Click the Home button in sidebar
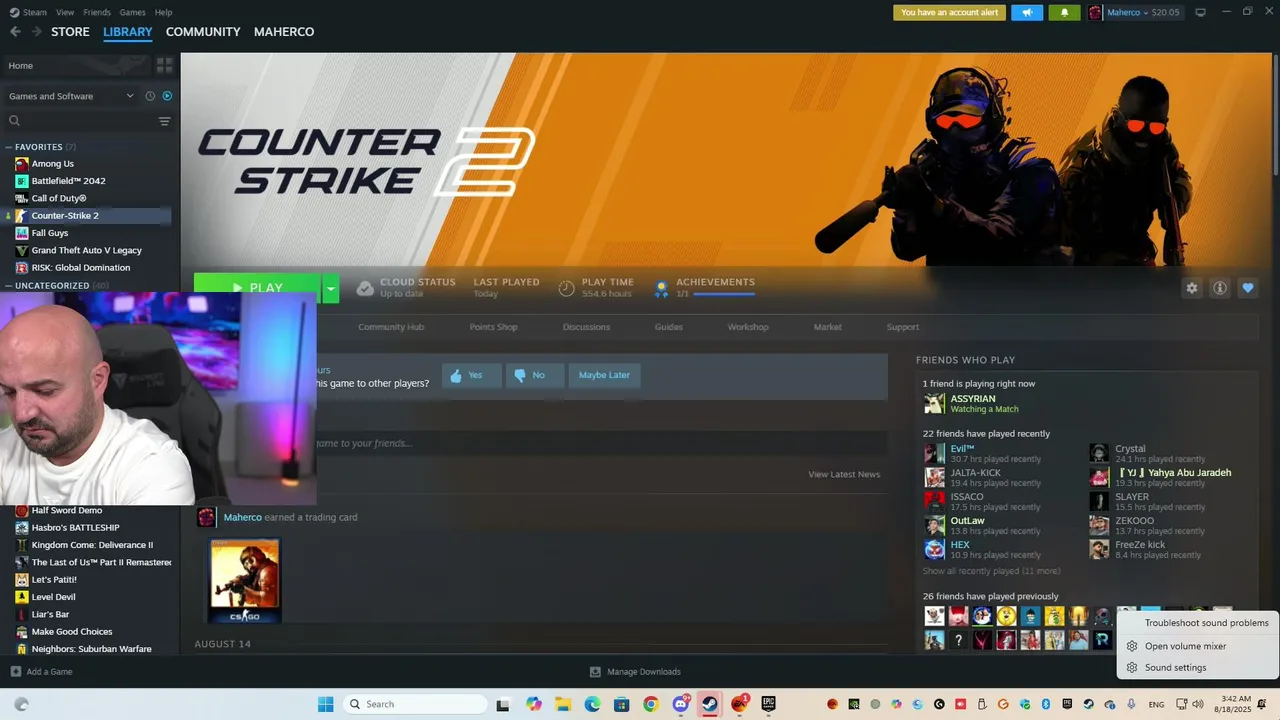This screenshot has height=720, width=1280. [76, 65]
